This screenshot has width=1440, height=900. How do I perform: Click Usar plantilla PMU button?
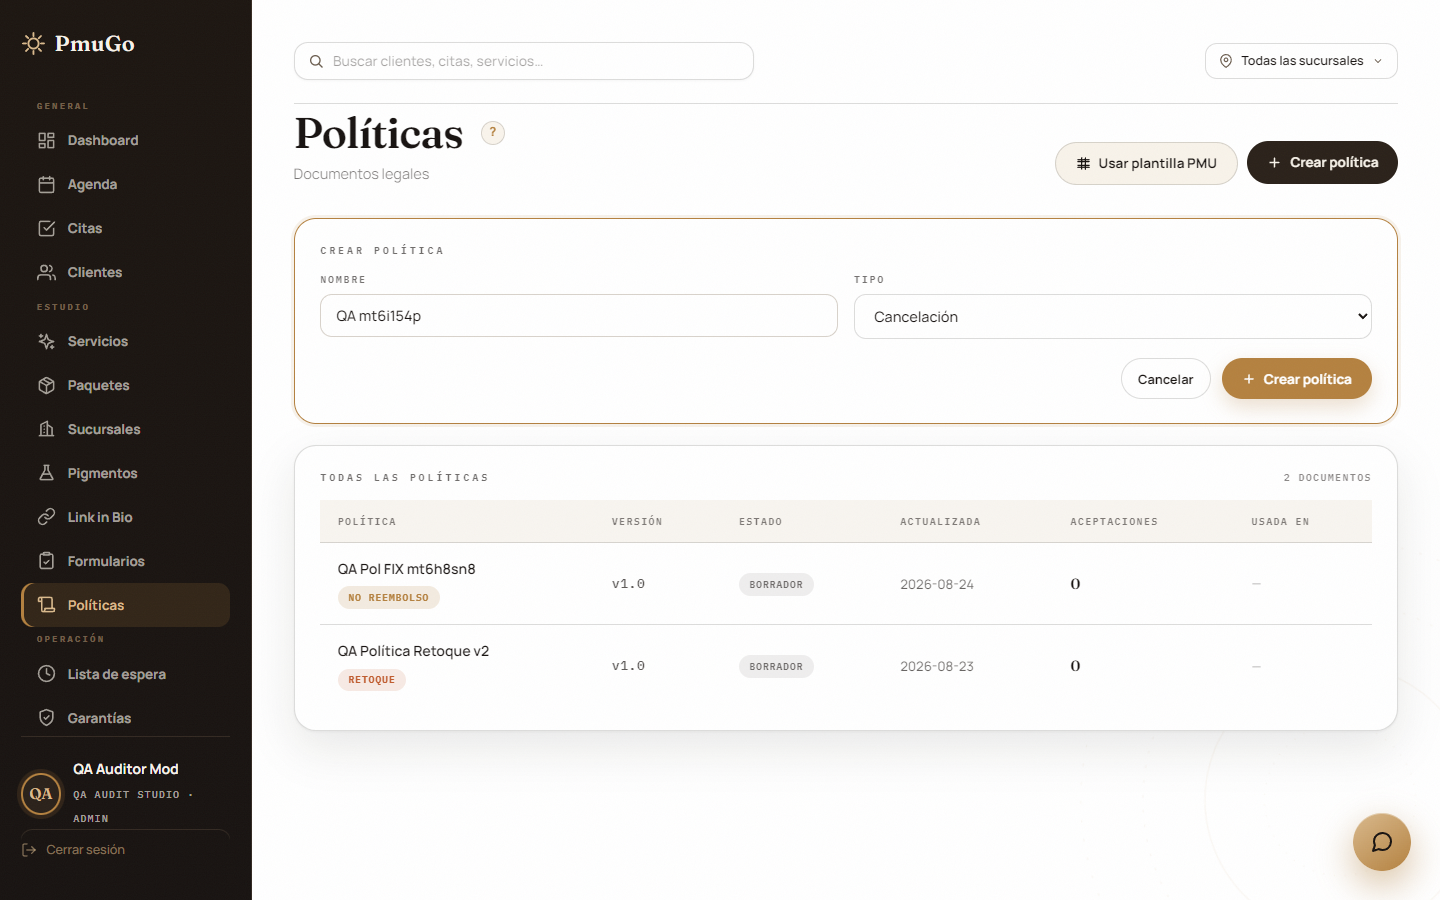click(x=1146, y=163)
